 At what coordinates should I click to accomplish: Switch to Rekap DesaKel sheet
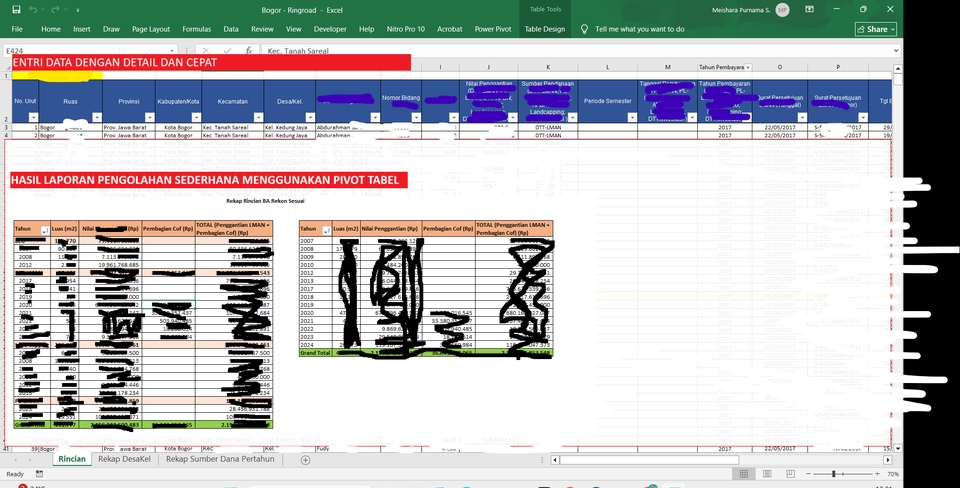click(124, 459)
